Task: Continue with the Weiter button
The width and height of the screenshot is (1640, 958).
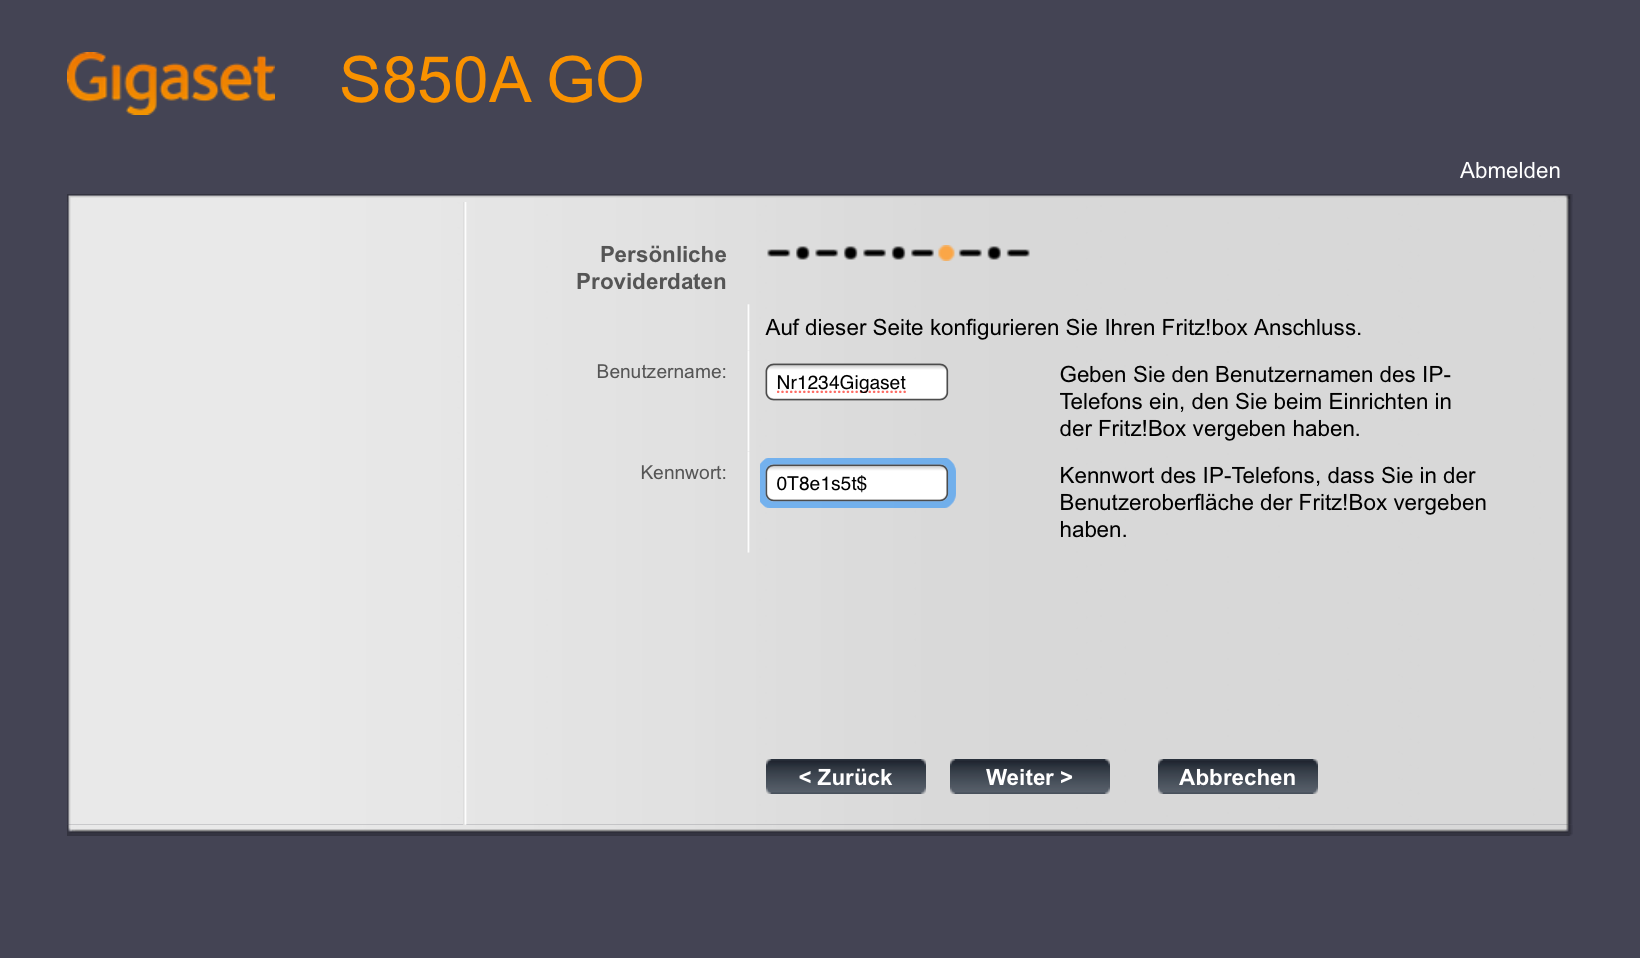Action: click(1029, 777)
